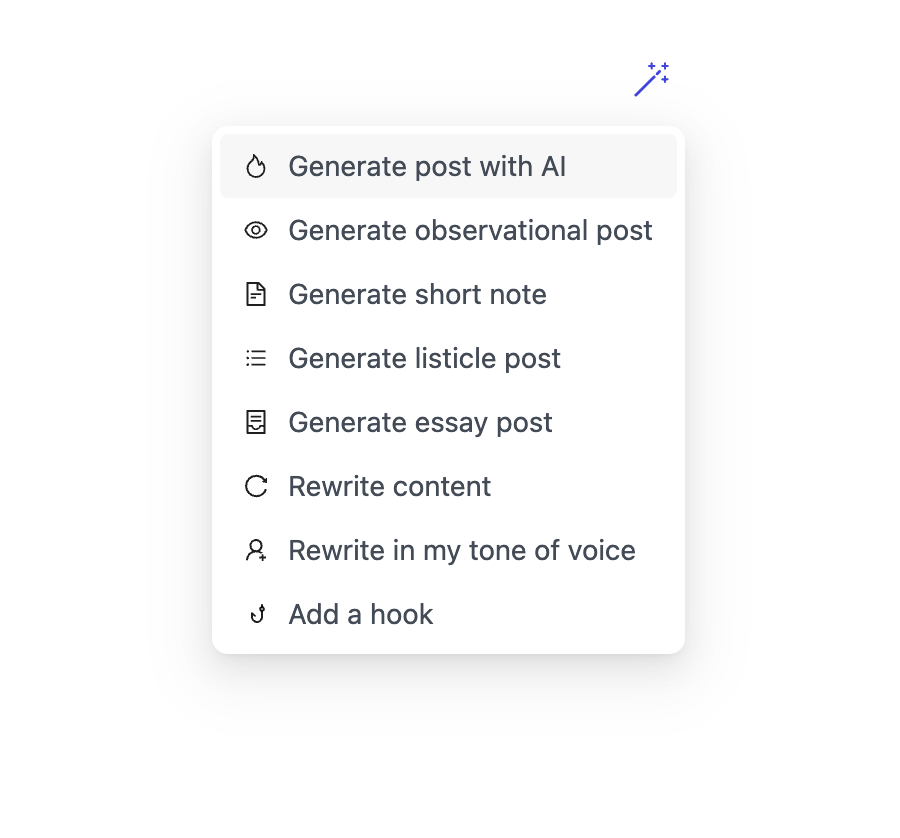Click the hook icon beside Add a hook

point(256,614)
